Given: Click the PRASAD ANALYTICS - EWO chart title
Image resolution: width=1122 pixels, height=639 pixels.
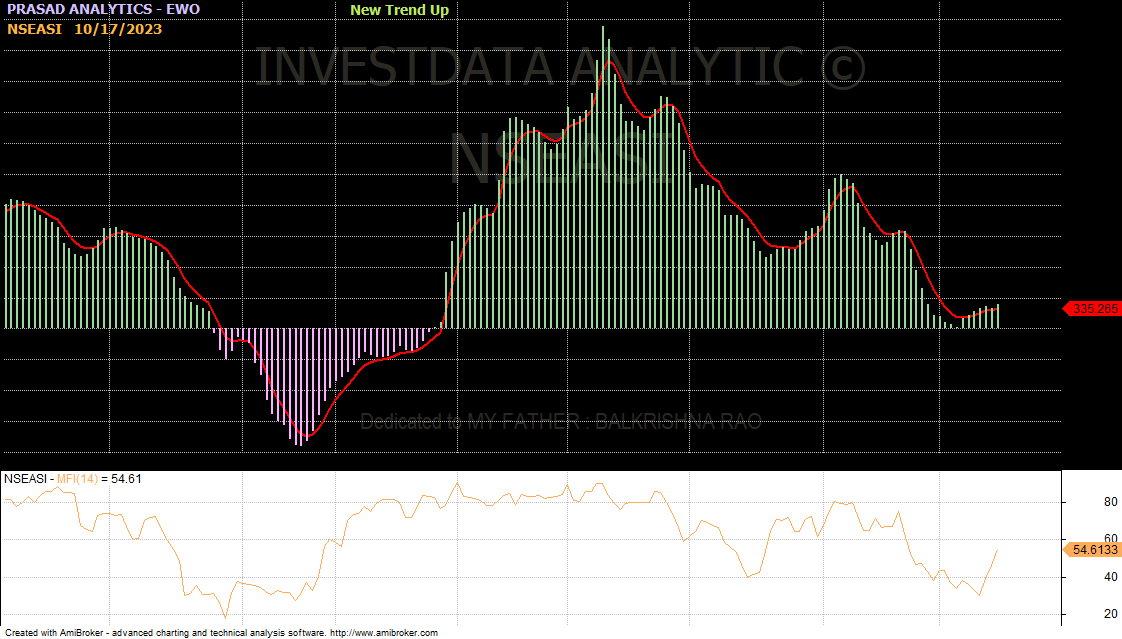Looking at the screenshot, I should tap(103, 9).
